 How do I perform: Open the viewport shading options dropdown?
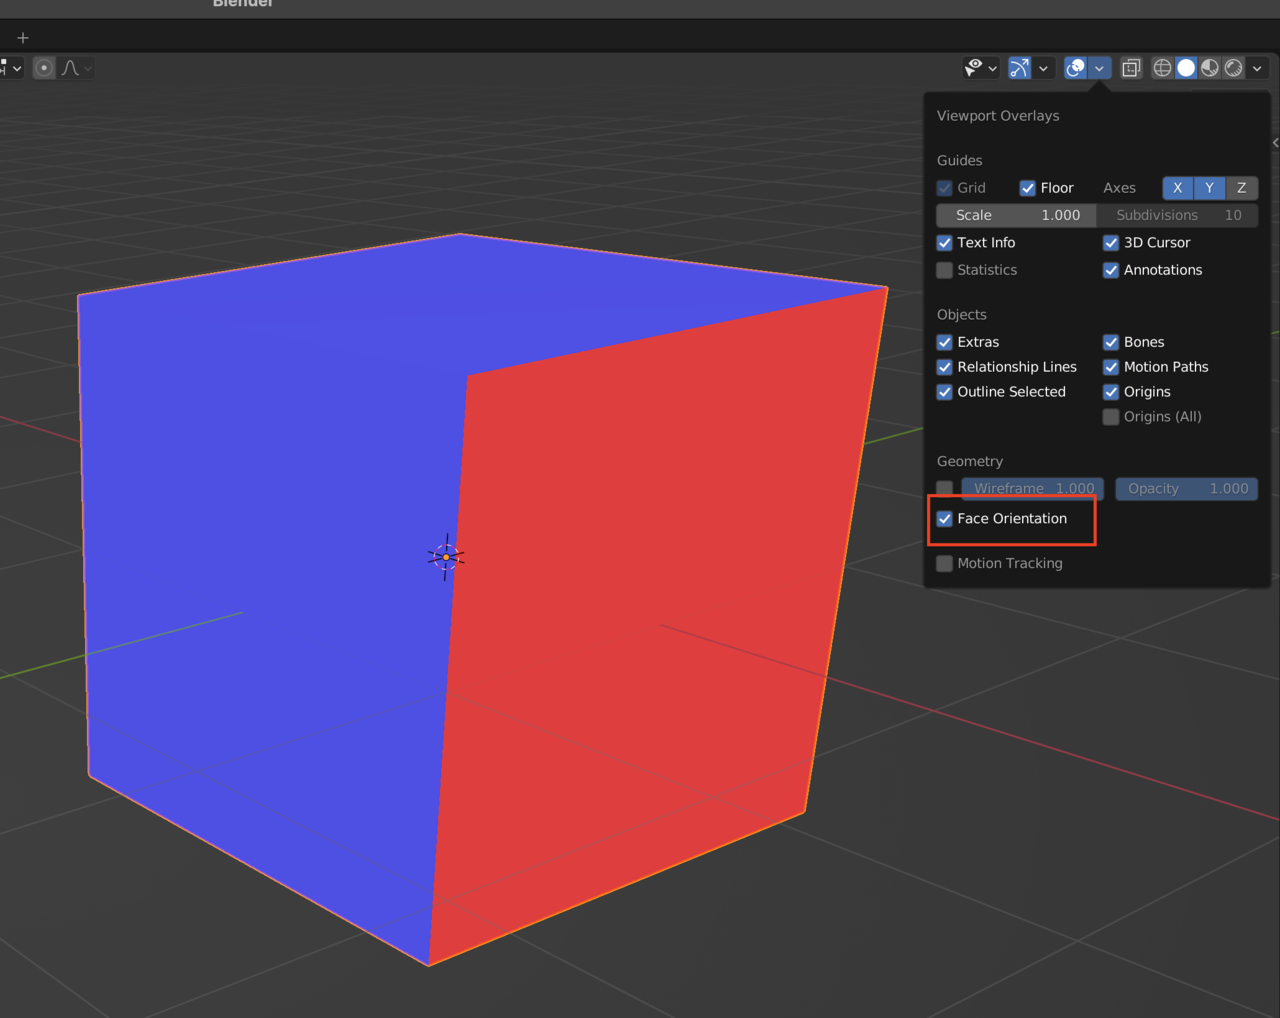pos(1257,68)
